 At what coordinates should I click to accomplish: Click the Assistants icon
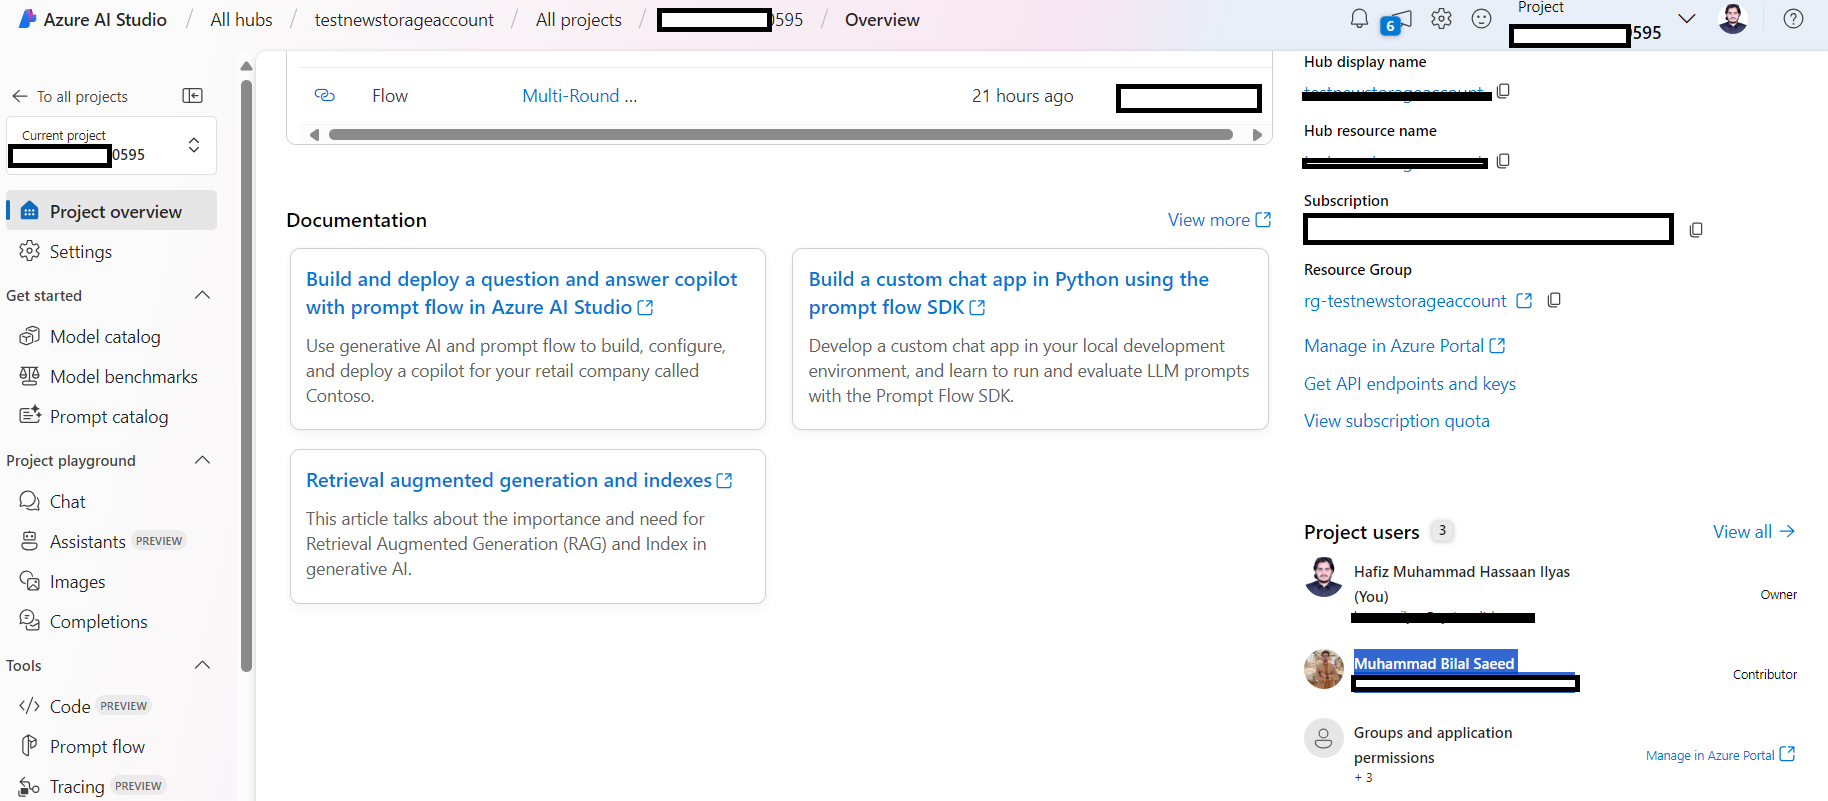(x=30, y=541)
